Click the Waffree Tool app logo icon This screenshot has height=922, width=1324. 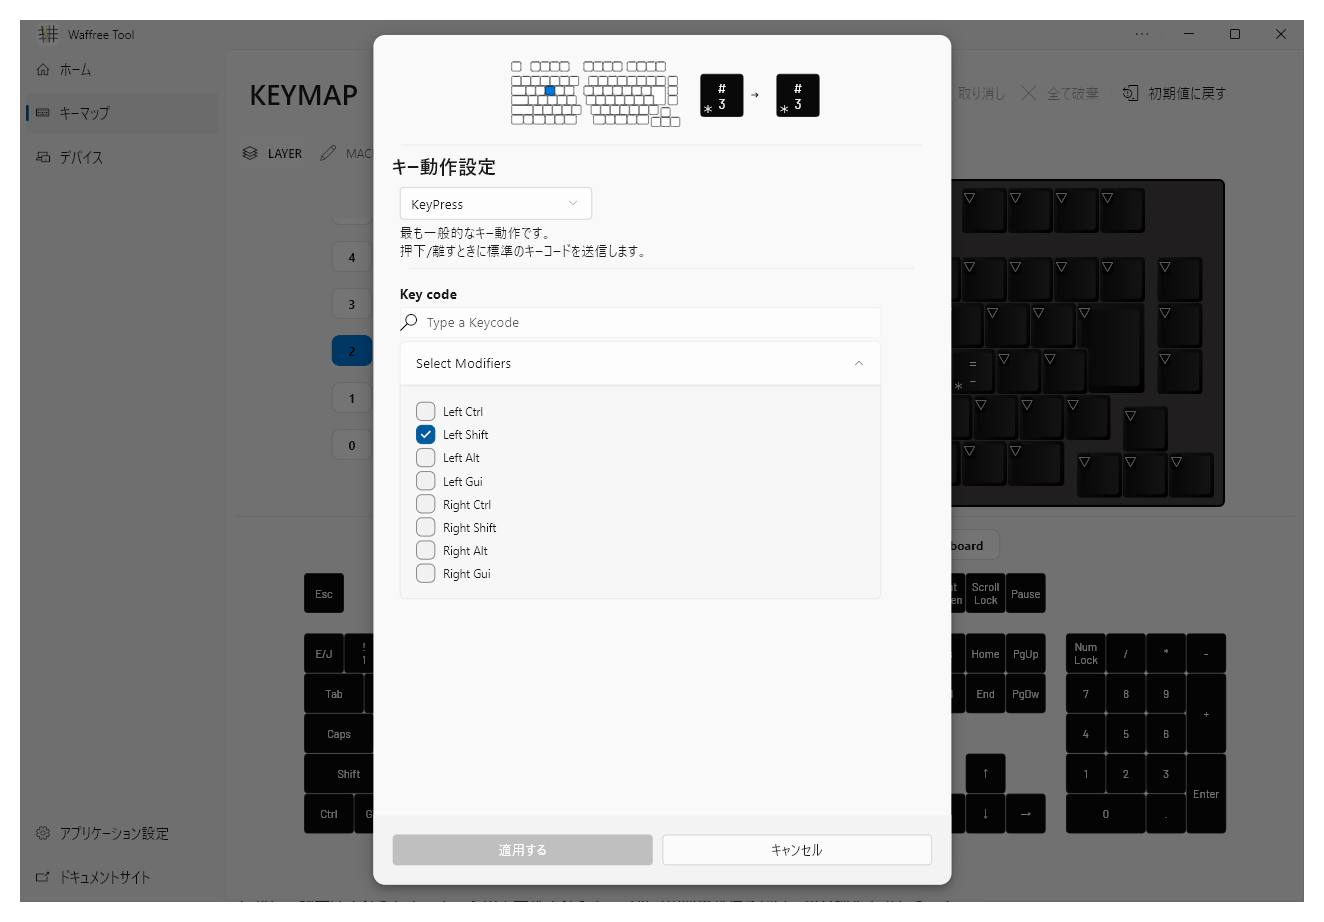47,34
